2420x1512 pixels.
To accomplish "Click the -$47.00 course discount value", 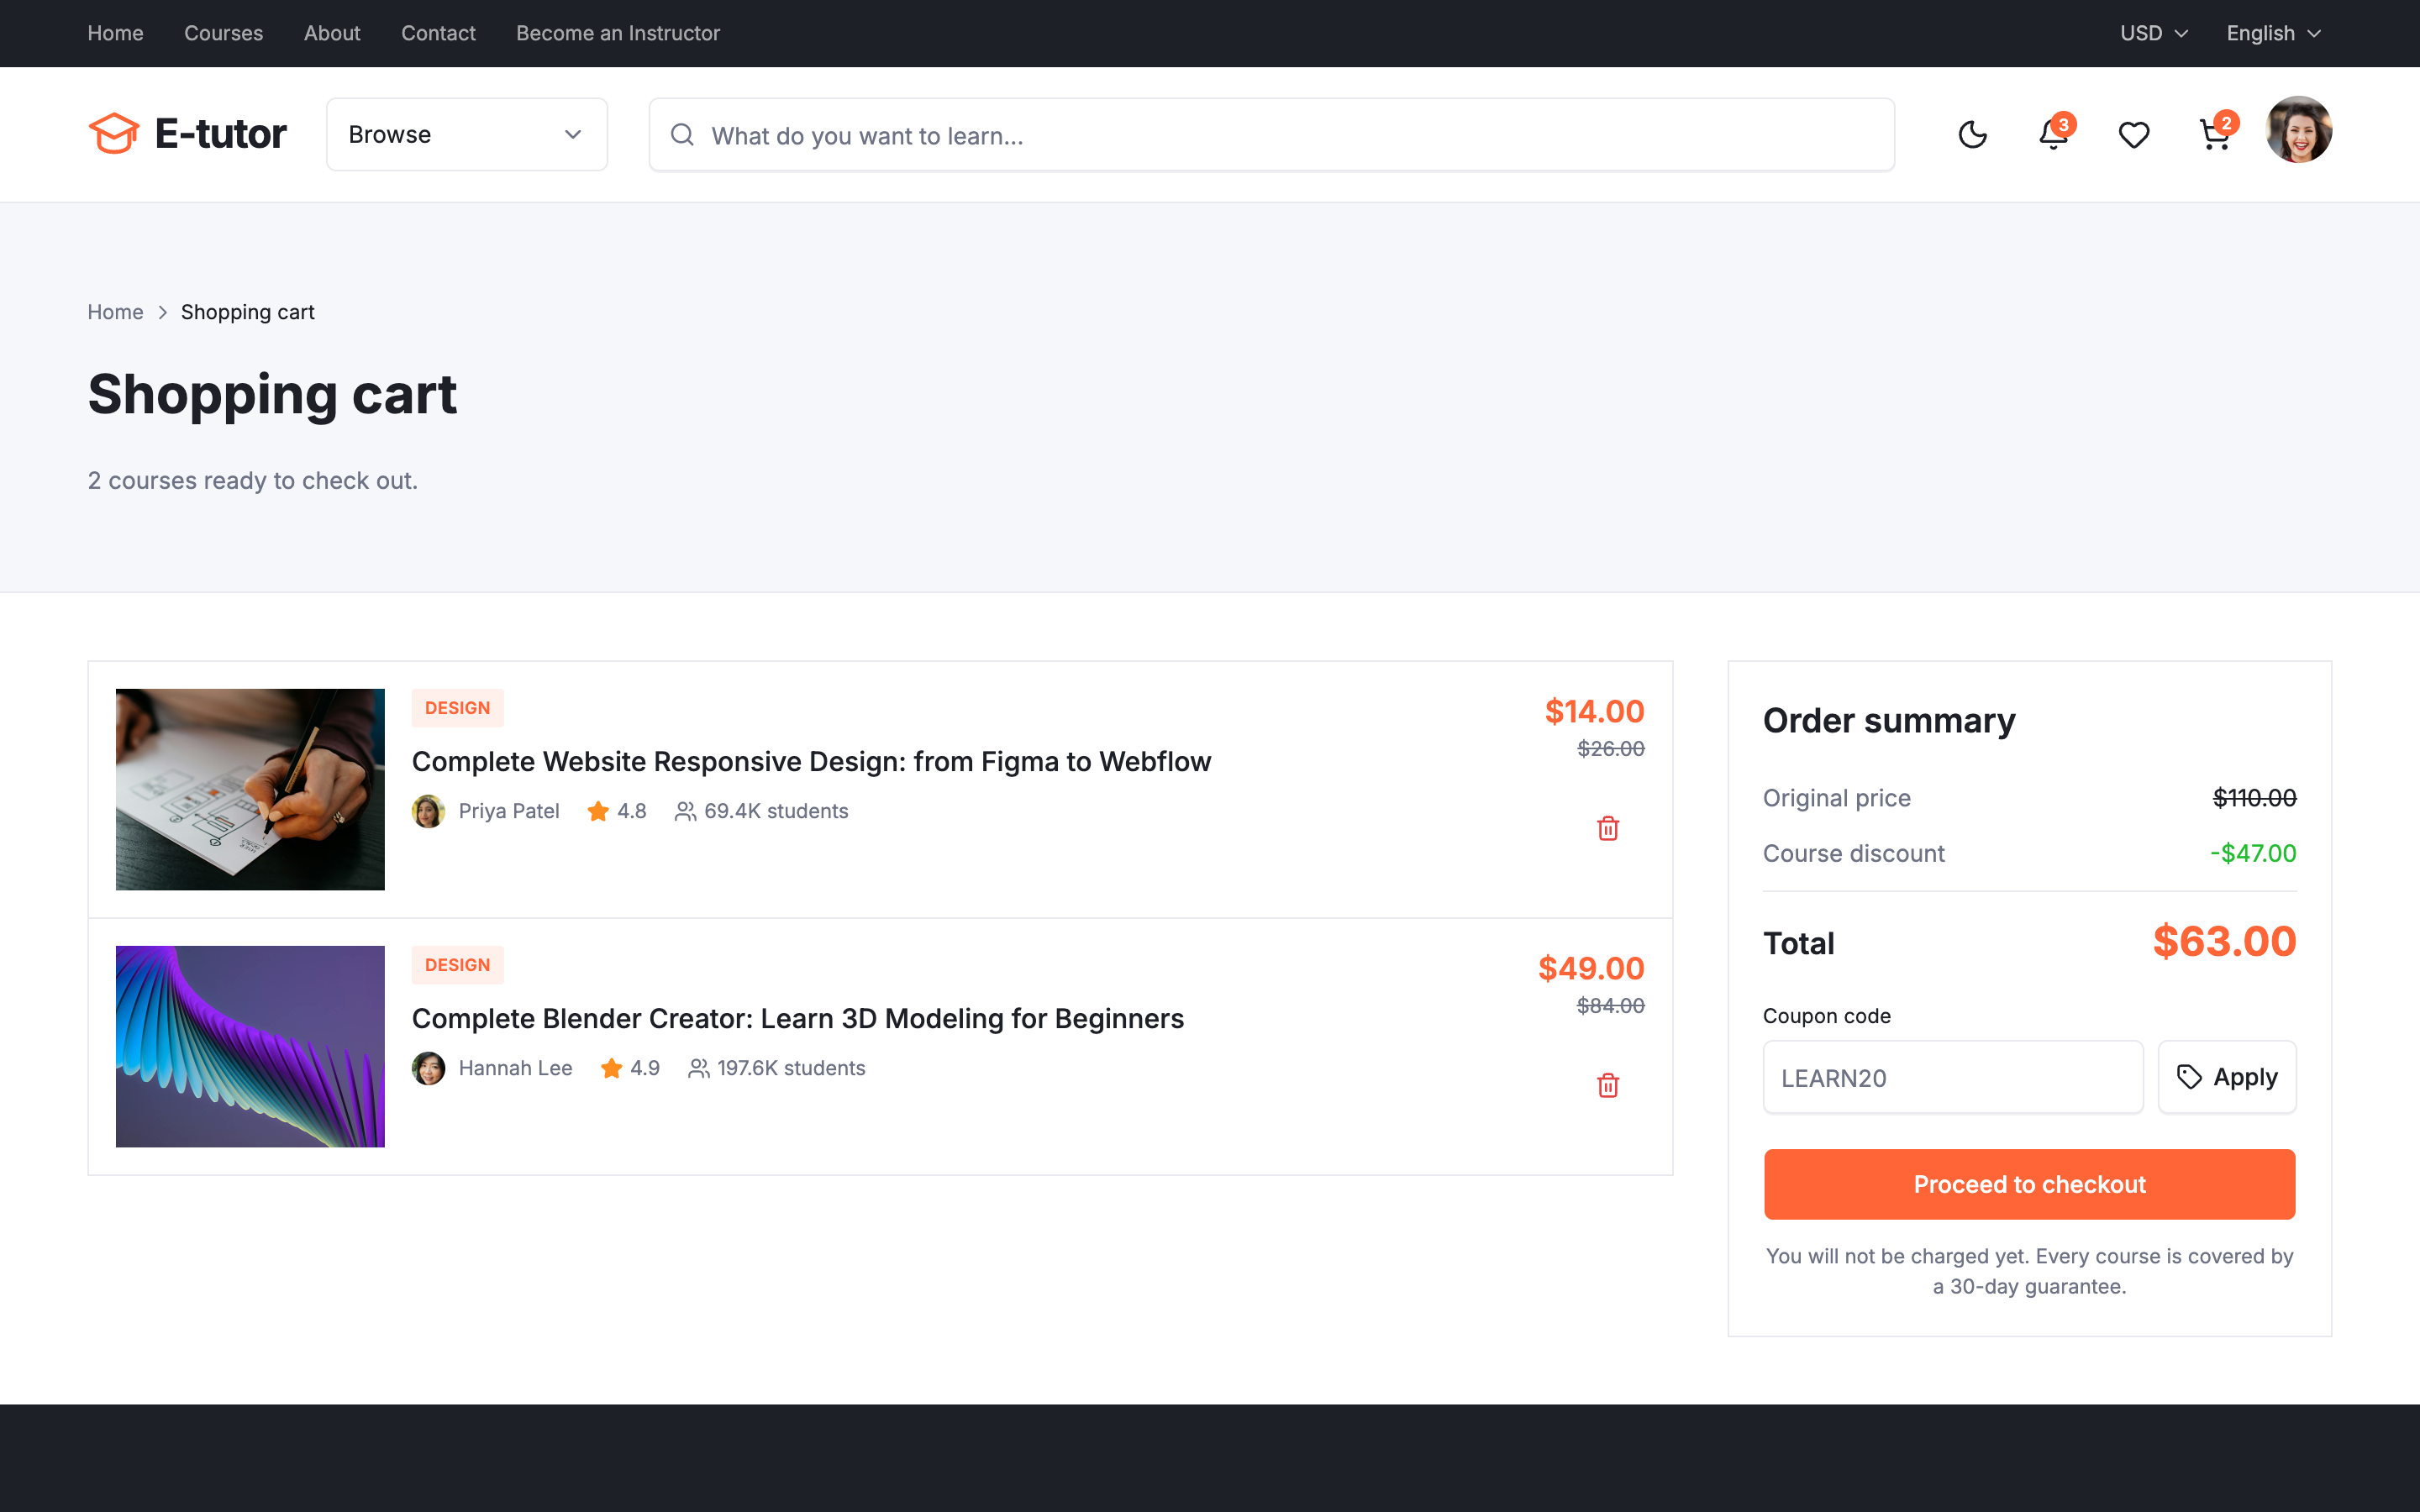I will (2253, 853).
